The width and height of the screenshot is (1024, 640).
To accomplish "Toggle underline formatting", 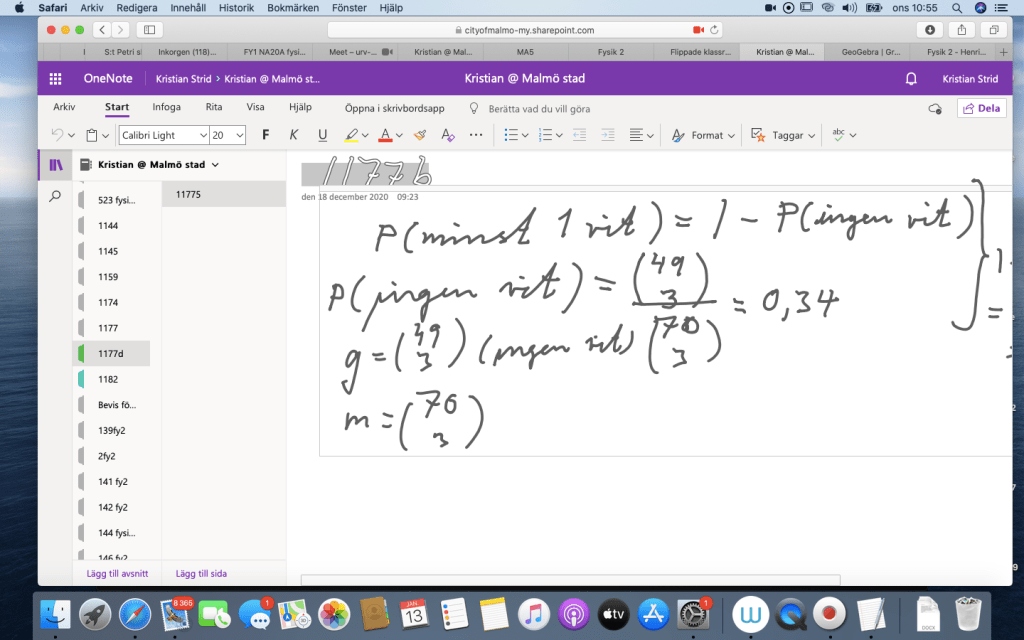I will click(x=322, y=135).
